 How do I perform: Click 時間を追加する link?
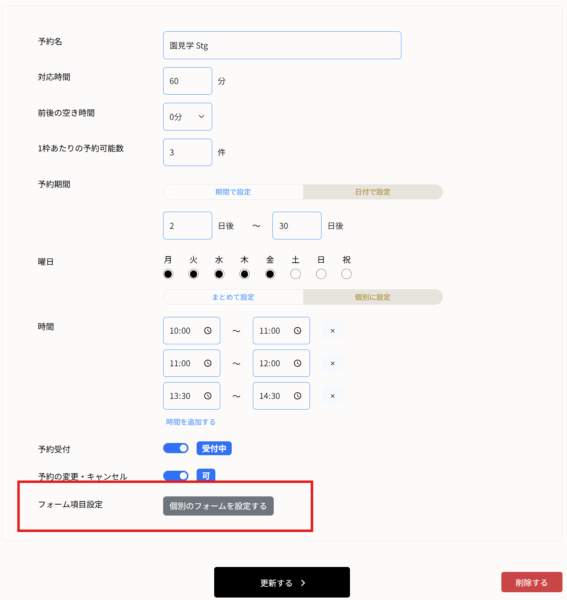point(191,422)
